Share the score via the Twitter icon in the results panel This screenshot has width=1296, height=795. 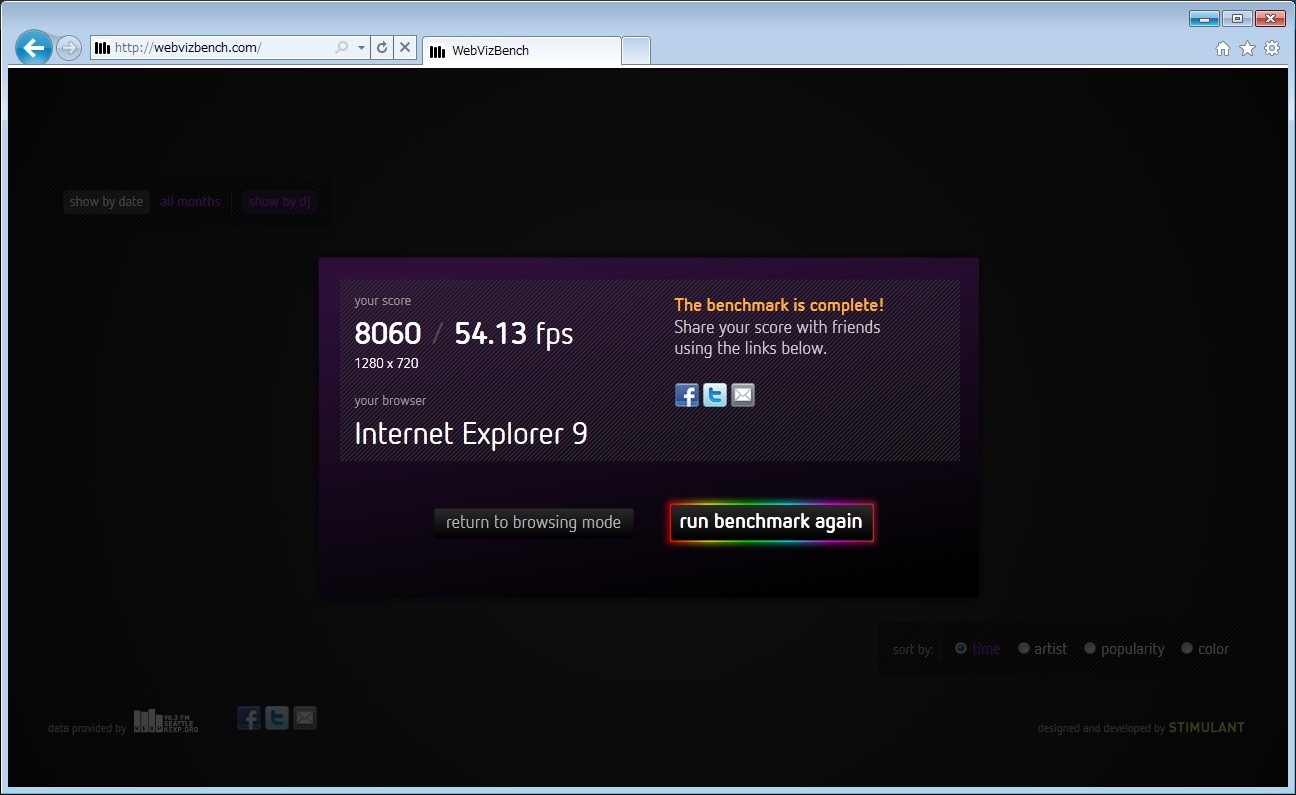715,395
